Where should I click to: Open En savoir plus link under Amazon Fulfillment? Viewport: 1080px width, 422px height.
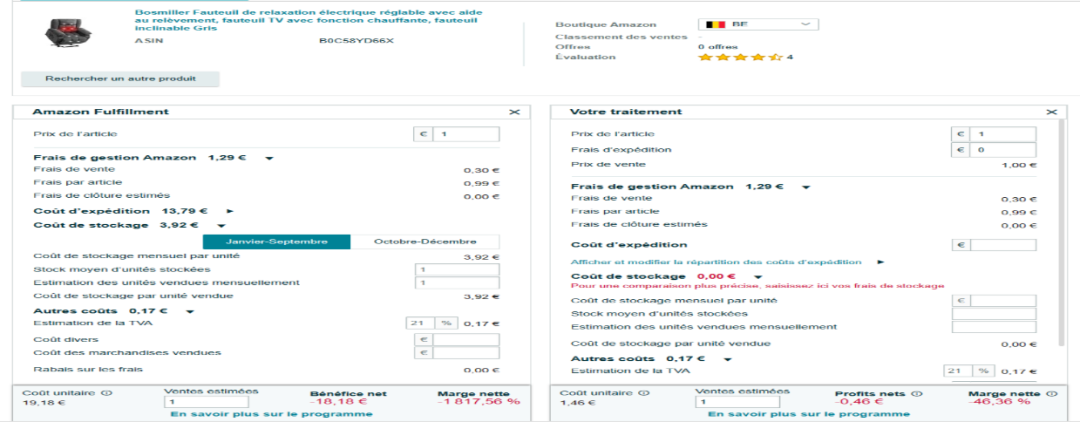tap(271, 414)
